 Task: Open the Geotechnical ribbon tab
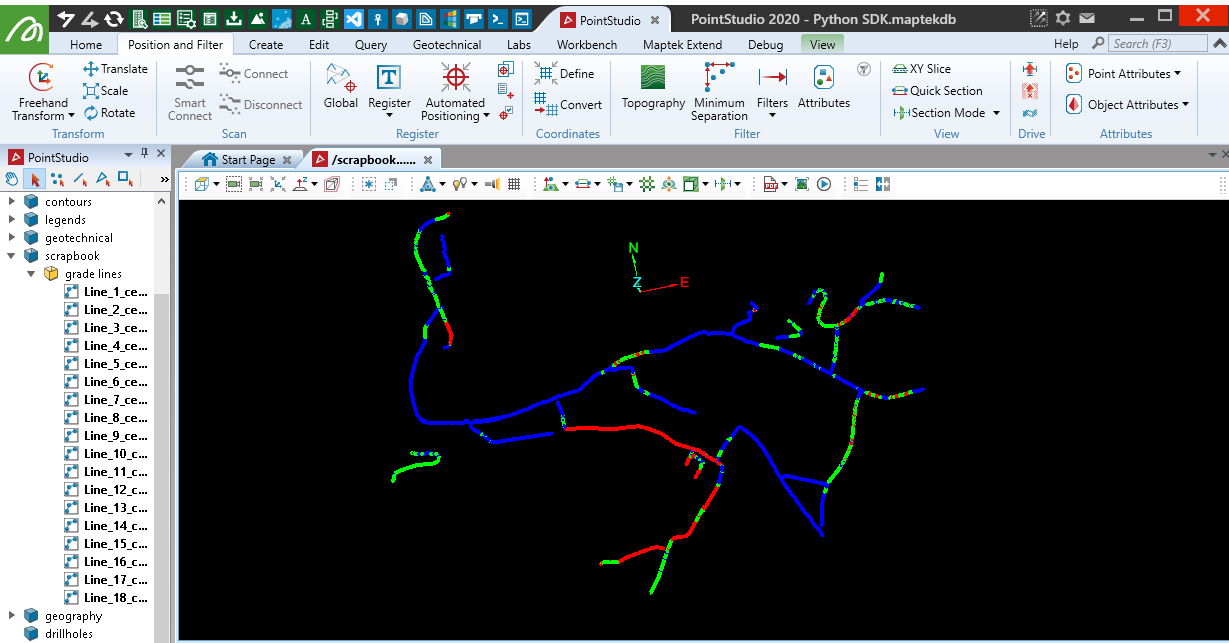(x=447, y=44)
